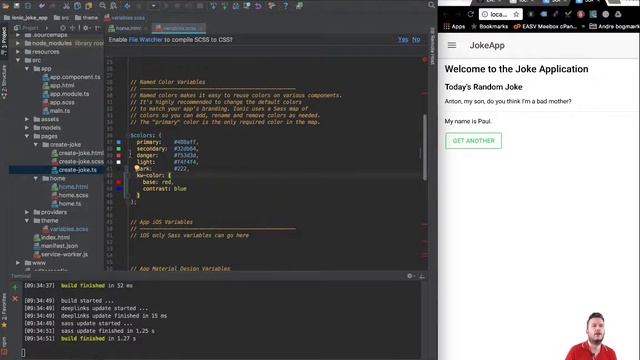640x360 pixels.
Task: Click the primary color swatch in the gutter
Action: tap(119, 142)
